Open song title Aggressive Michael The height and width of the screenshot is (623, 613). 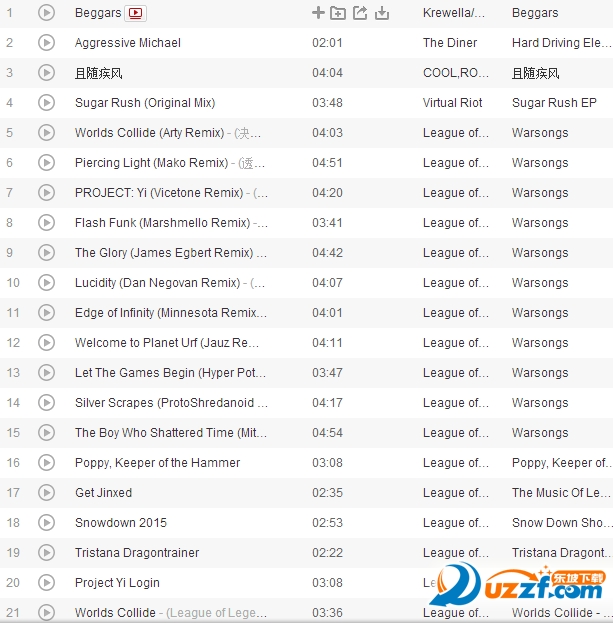click(x=128, y=43)
